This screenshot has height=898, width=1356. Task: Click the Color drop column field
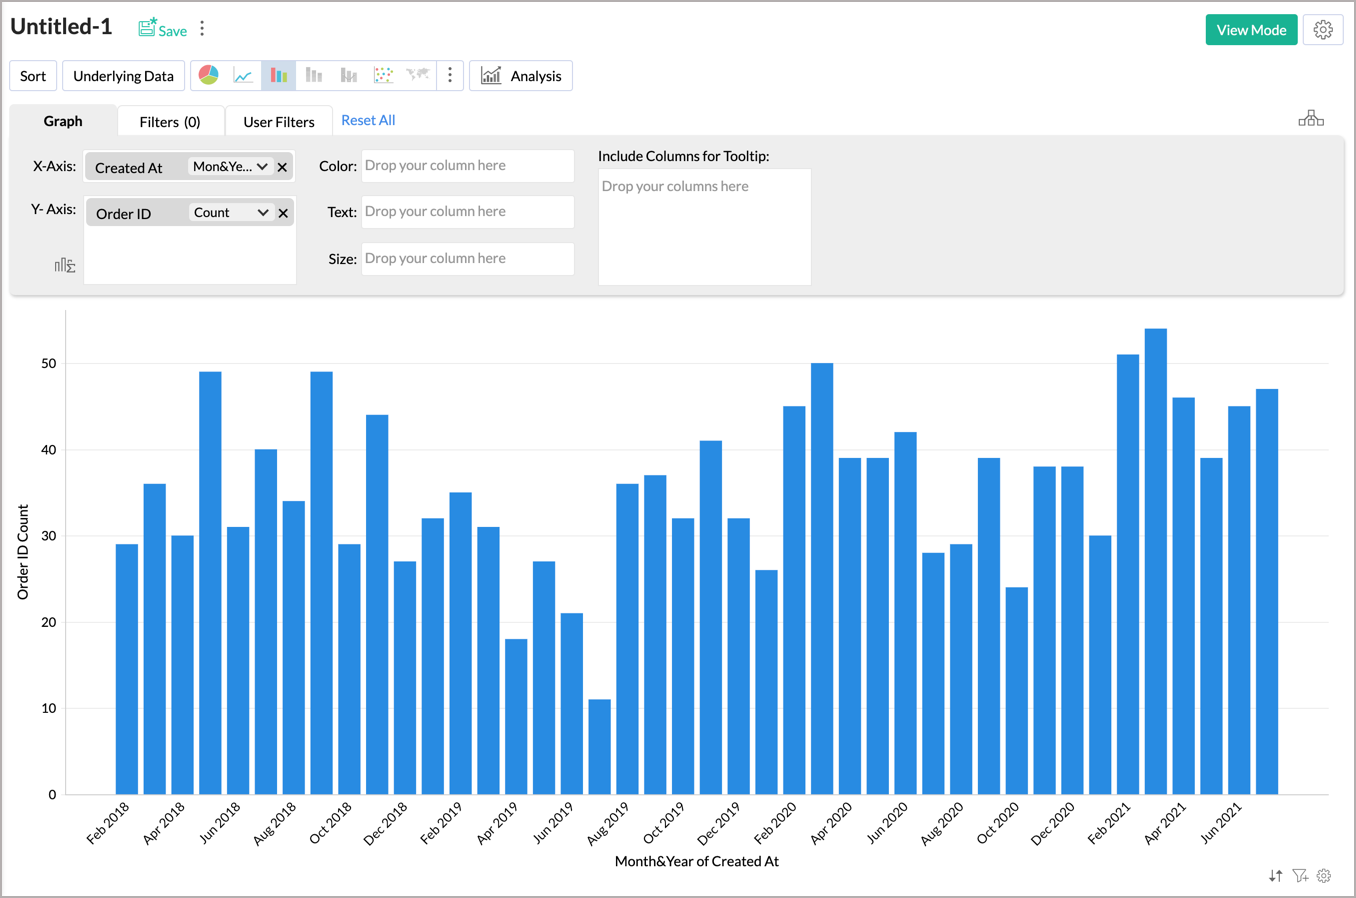467,165
